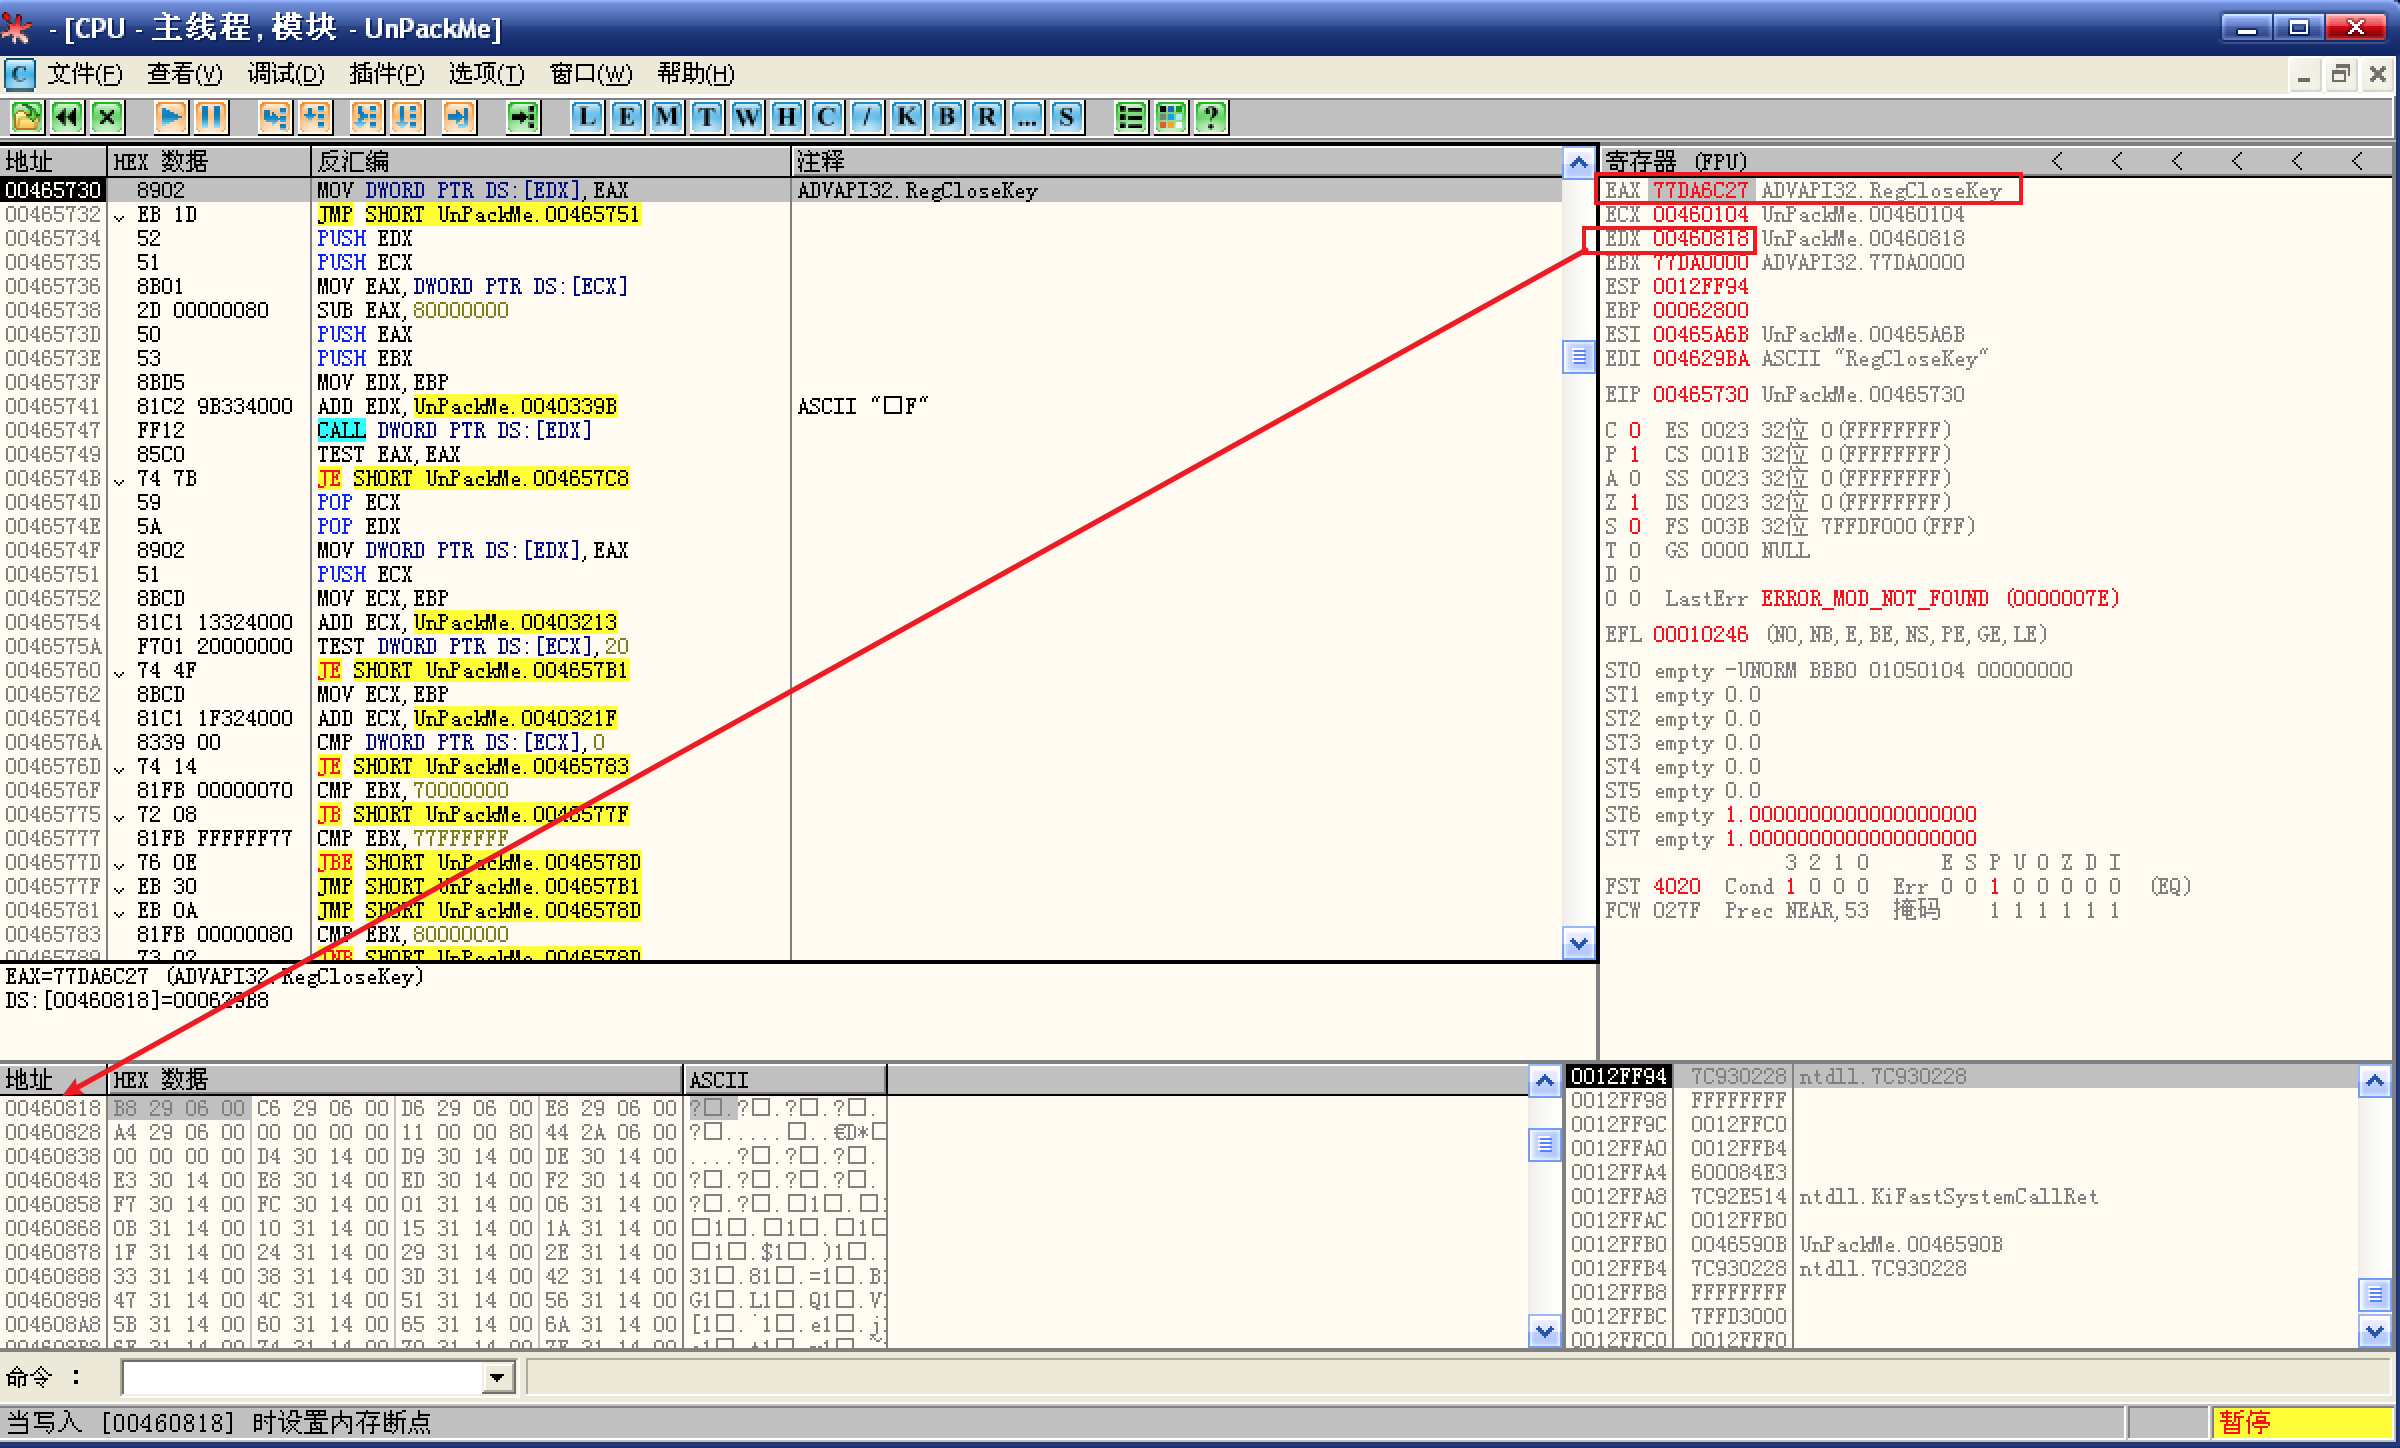The width and height of the screenshot is (2400, 1448).
Task: Open the Memory map M button
Action: 666,117
